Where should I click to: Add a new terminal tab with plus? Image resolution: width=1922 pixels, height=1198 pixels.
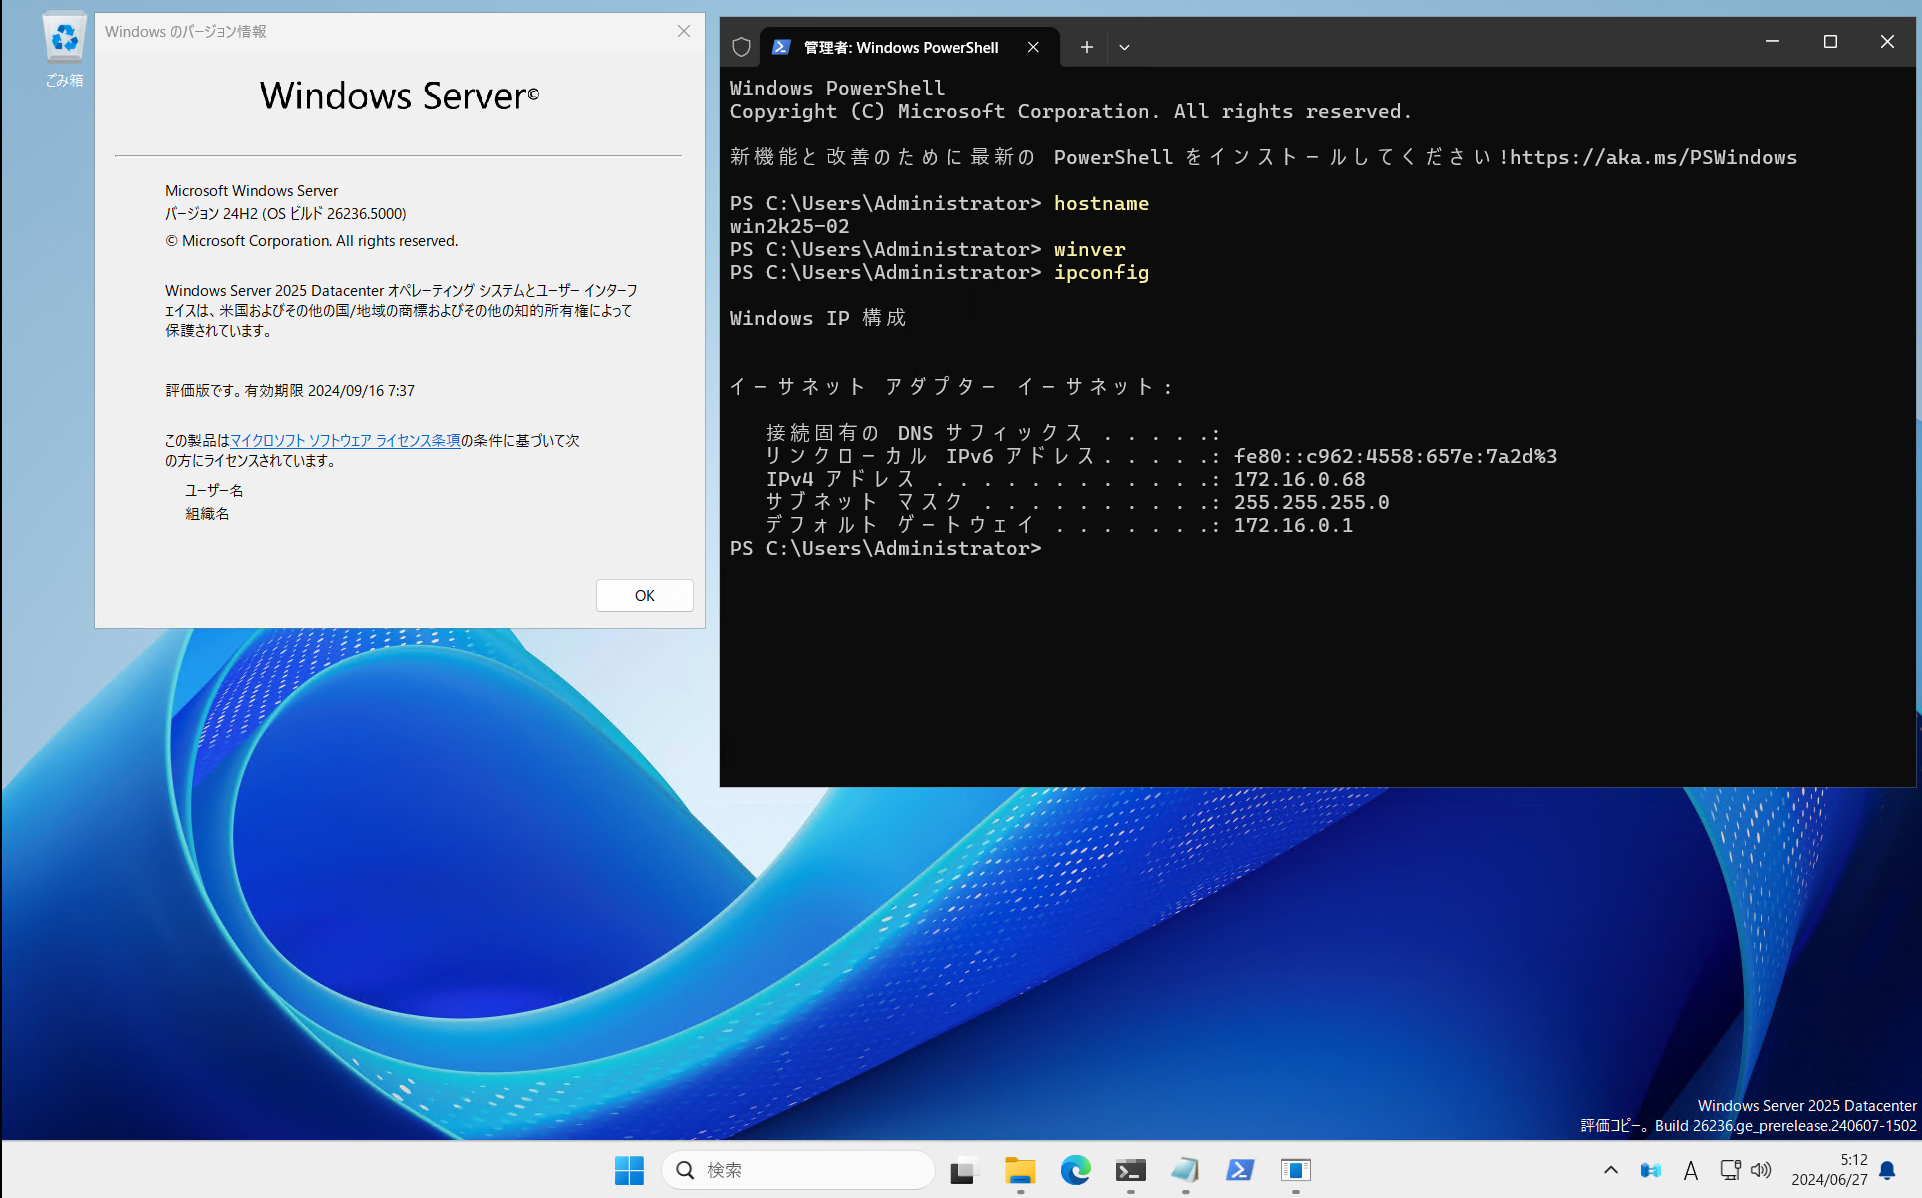(1086, 47)
